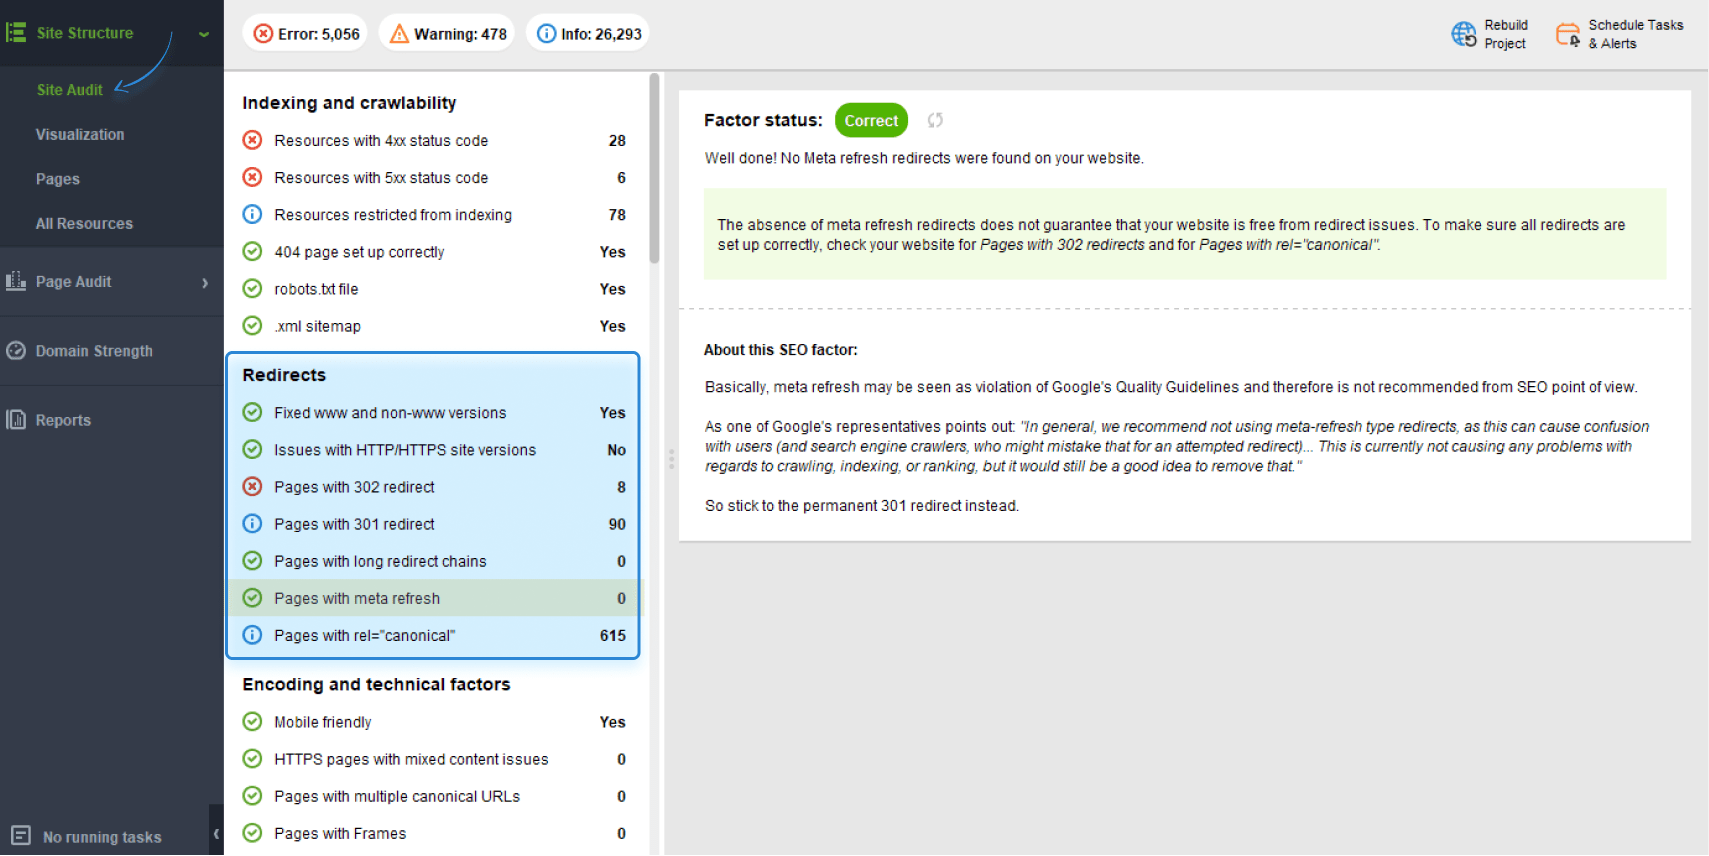Viewport: 1709px width, 856px height.
Task: Click the check icon for HTTP/HTTPS site versions issues
Action: point(252,449)
